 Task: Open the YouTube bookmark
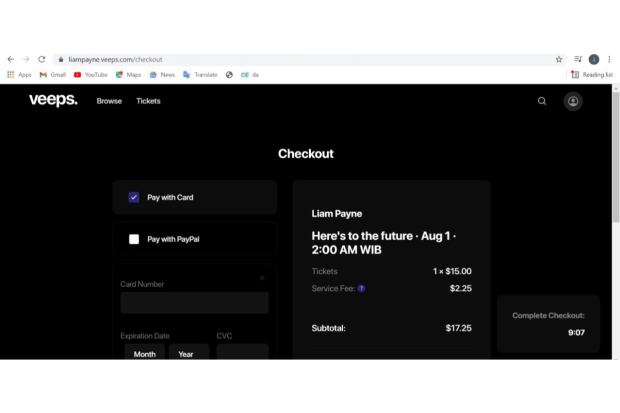point(90,74)
